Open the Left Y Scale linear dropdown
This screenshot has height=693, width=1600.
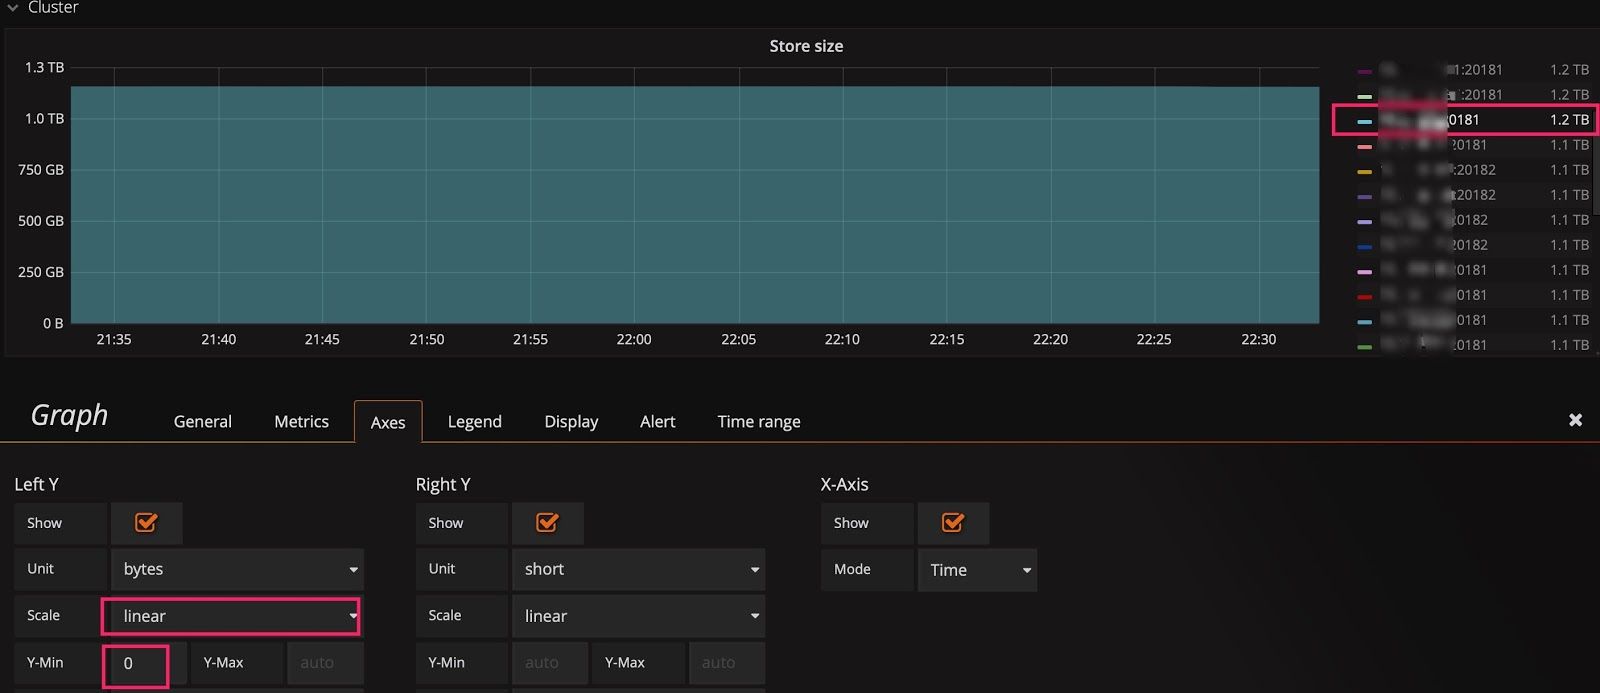(x=231, y=616)
